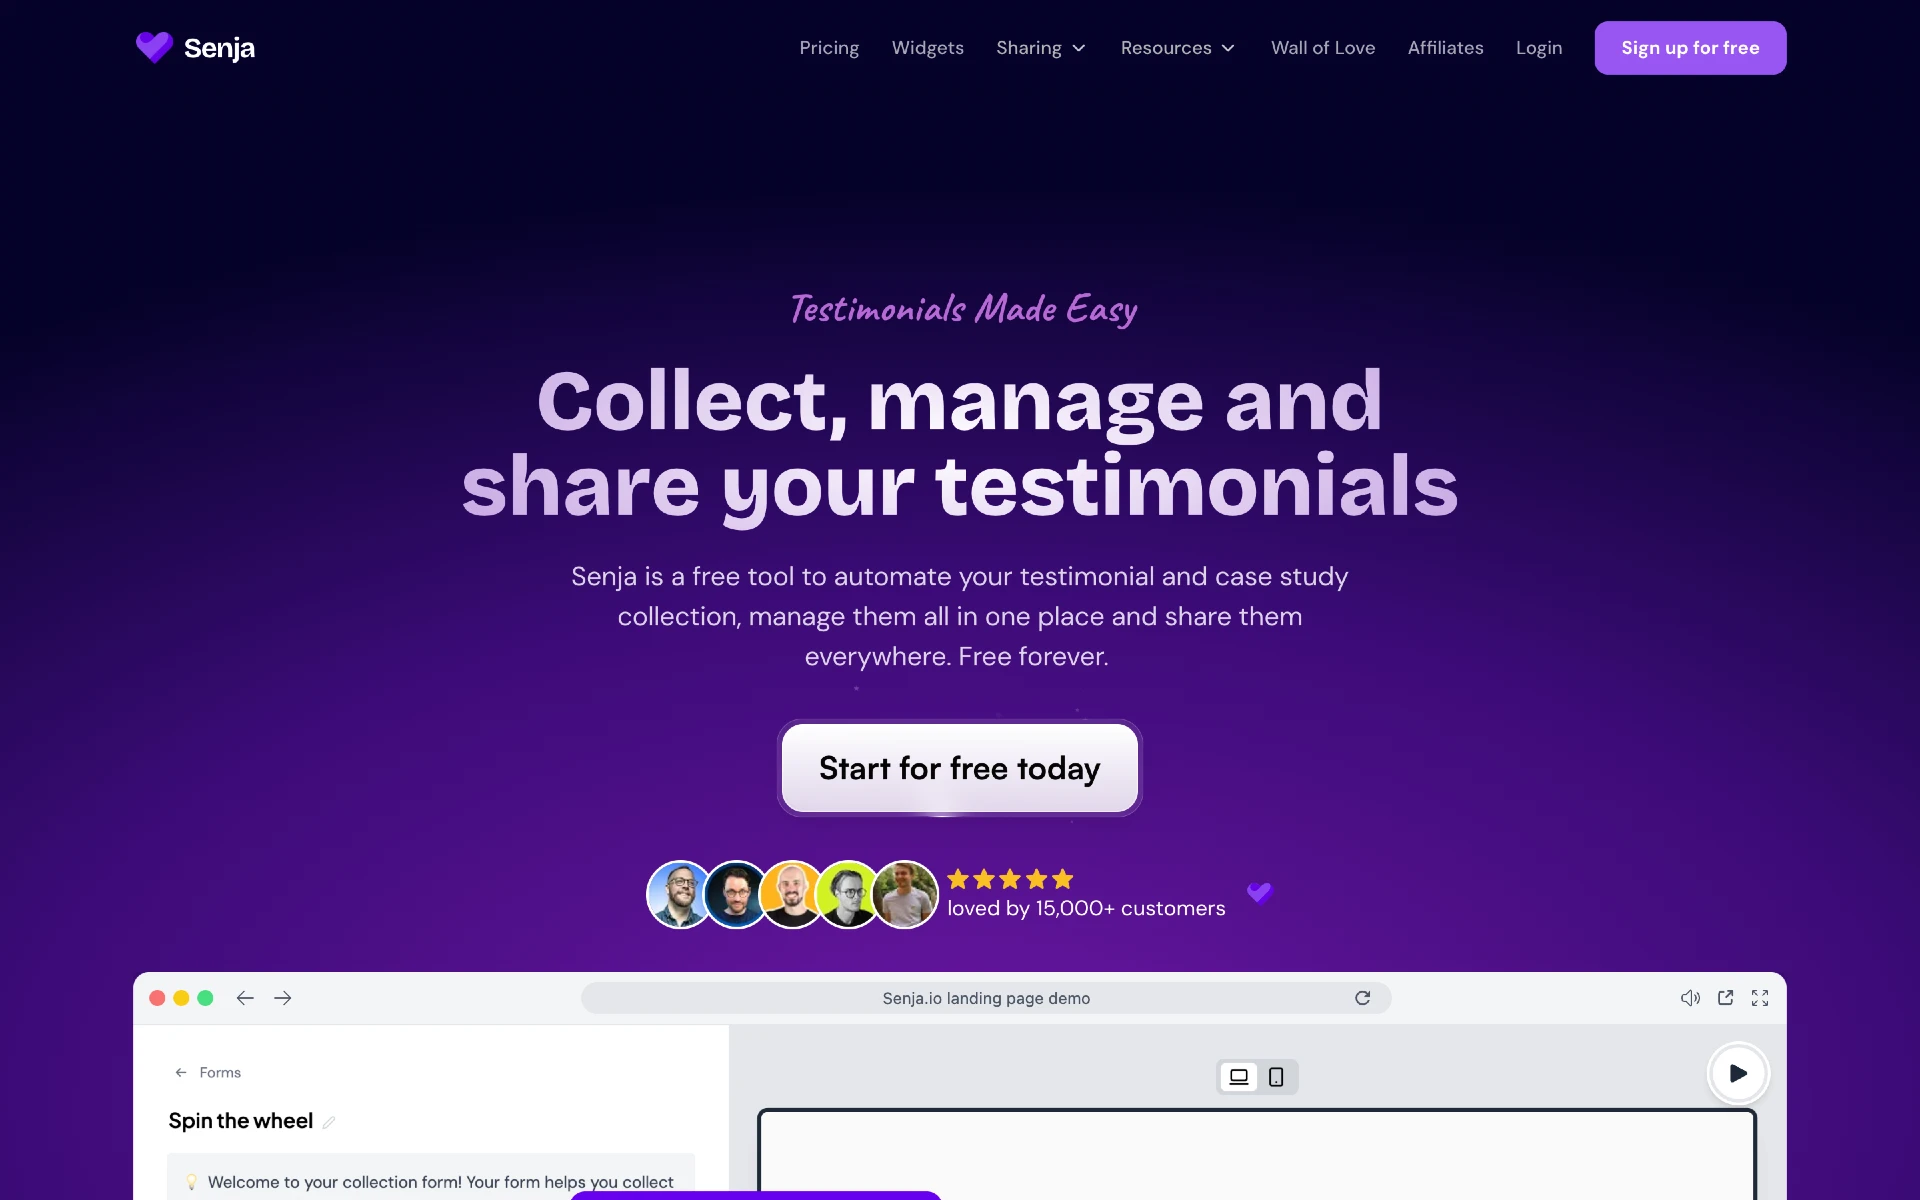Click the Start for free today button
This screenshot has width=1920, height=1200.
click(x=959, y=766)
